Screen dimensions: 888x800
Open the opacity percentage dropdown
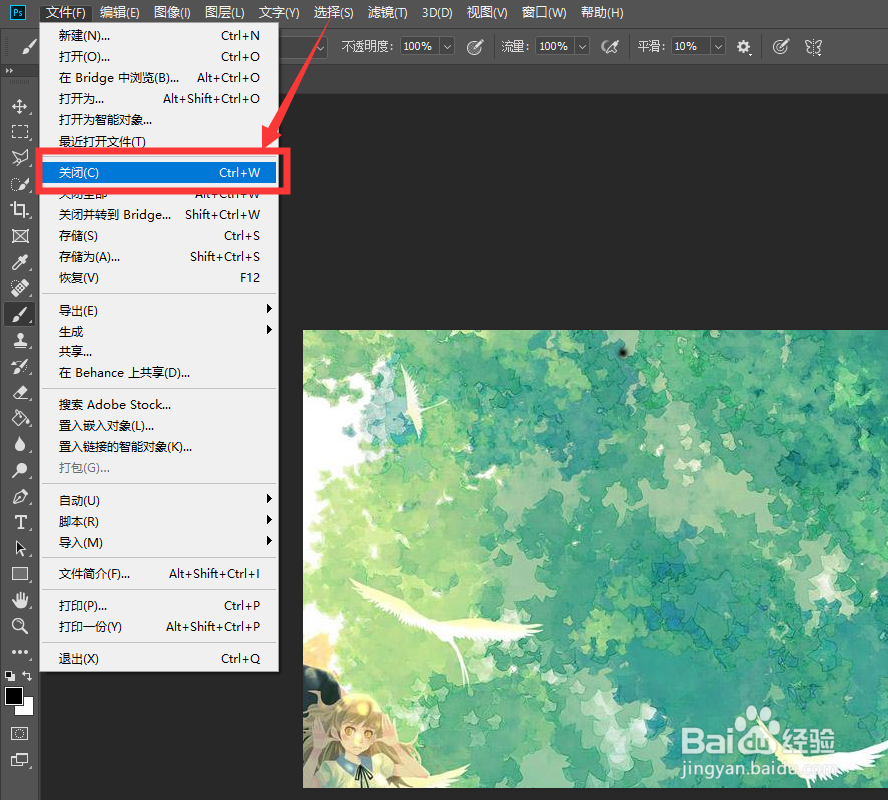click(x=447, y=46)
